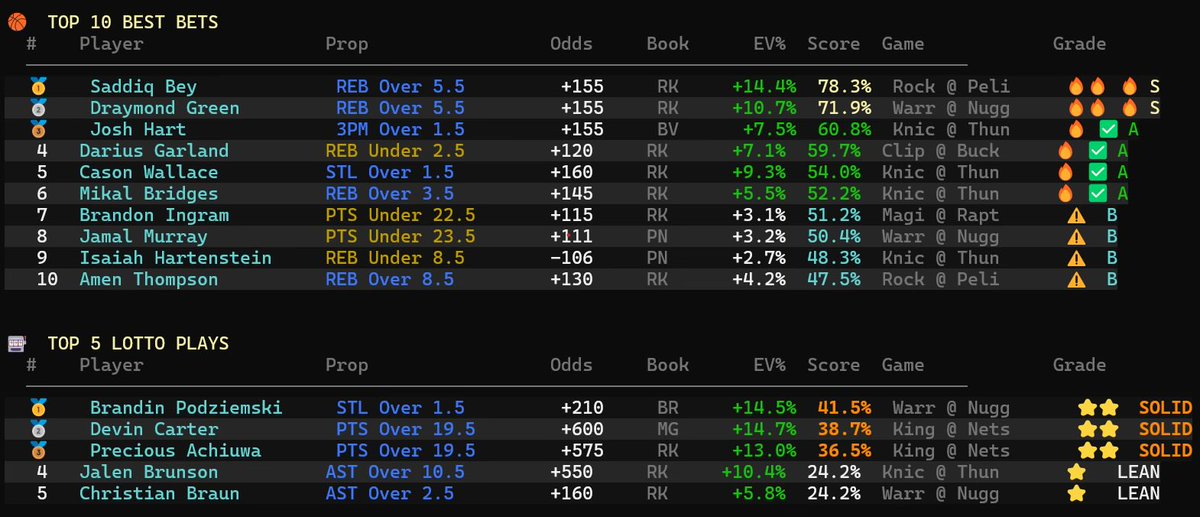Screen dimensions: 1200x517
Task: Click the gold medal next to Saddiq Bey
Action: click(38, 87)
